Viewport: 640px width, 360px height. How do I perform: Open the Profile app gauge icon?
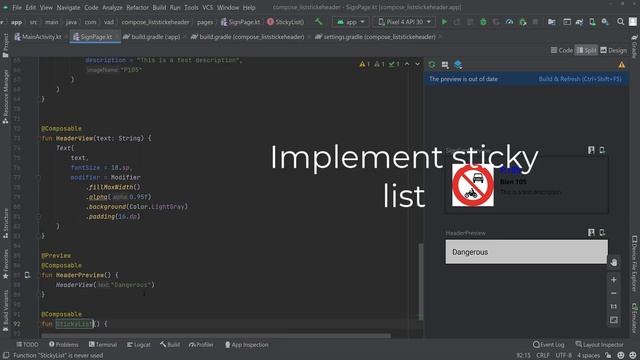point(509,22)
